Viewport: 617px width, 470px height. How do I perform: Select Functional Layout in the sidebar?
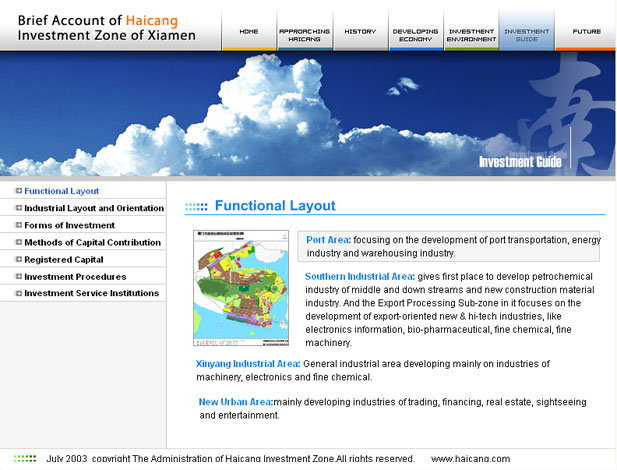[x=61, y=190]
